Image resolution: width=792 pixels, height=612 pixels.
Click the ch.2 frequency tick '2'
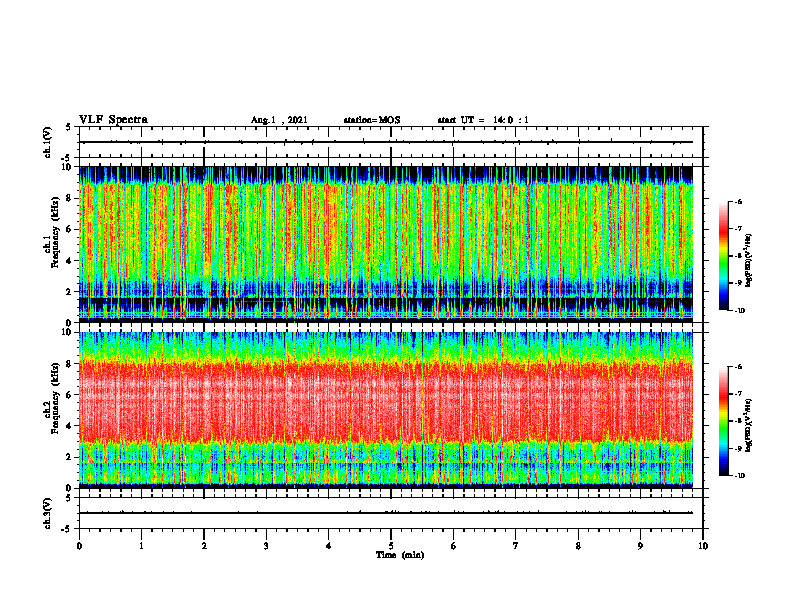[69, 457]
